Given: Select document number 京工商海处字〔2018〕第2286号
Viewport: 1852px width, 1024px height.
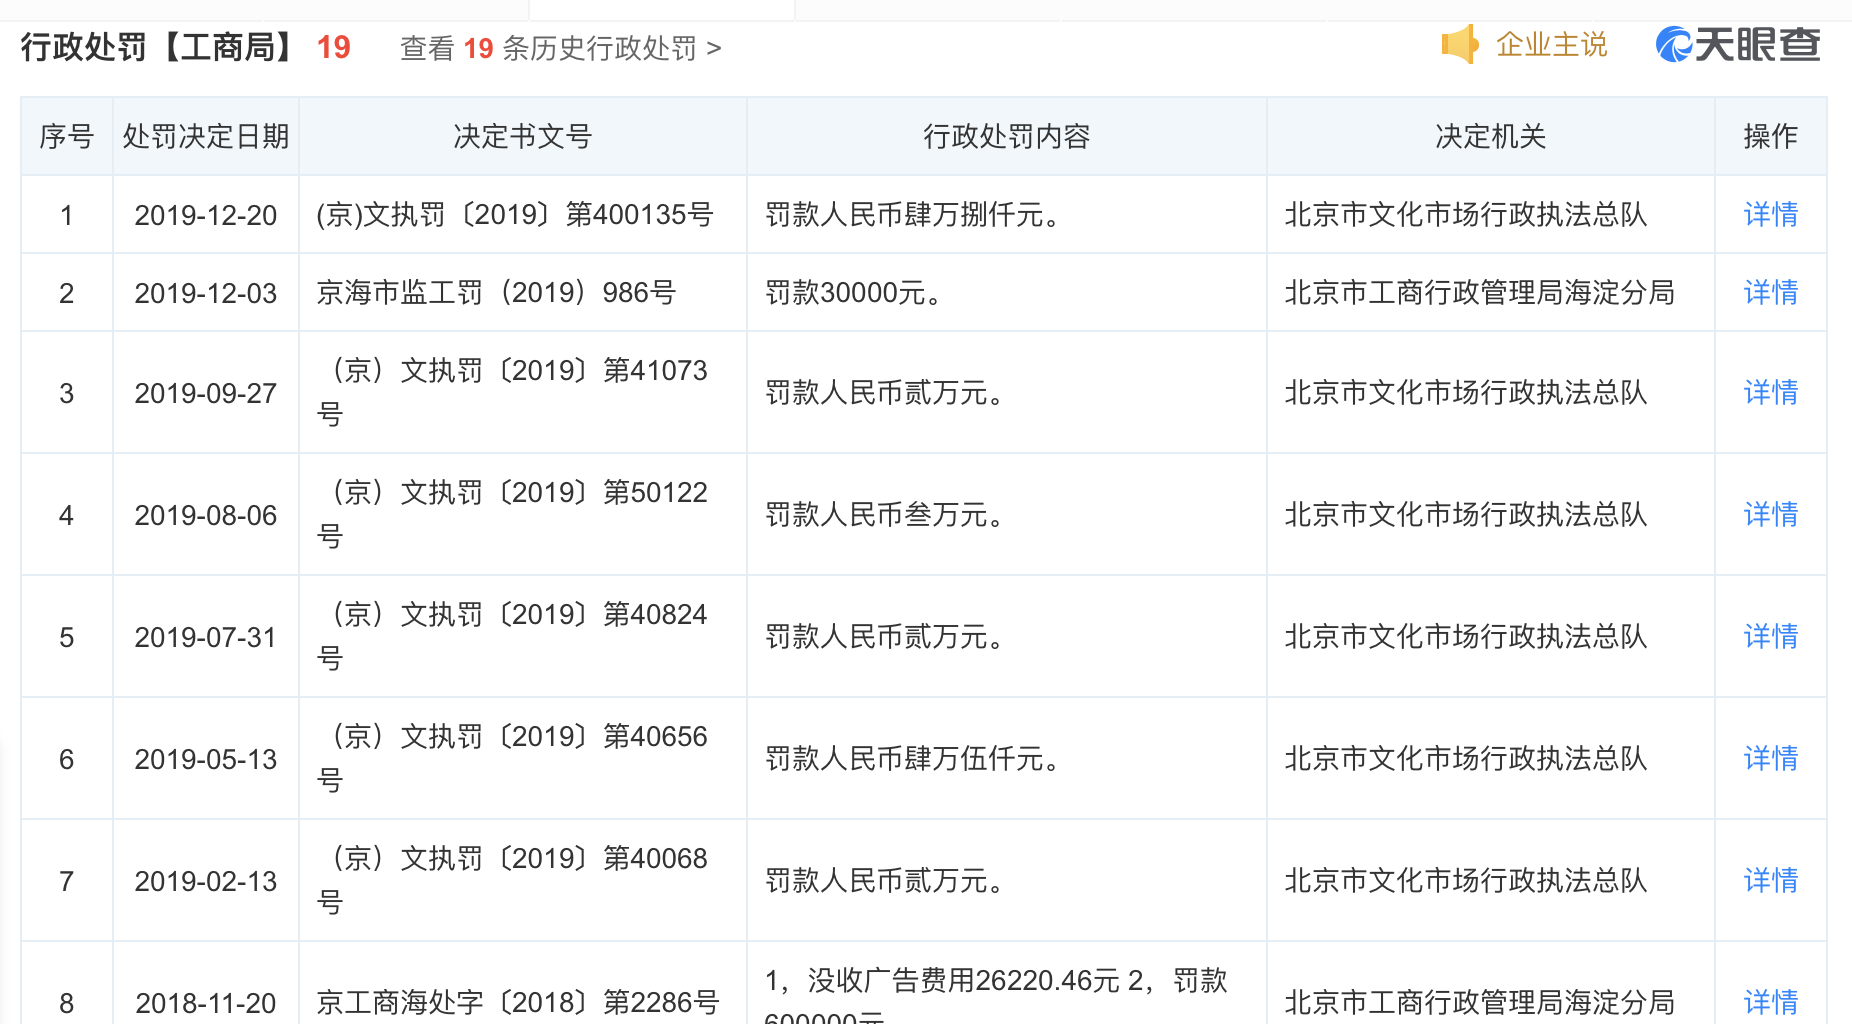Looking at the screenshot, I should pyautogui.click(x=518, y=1003).
